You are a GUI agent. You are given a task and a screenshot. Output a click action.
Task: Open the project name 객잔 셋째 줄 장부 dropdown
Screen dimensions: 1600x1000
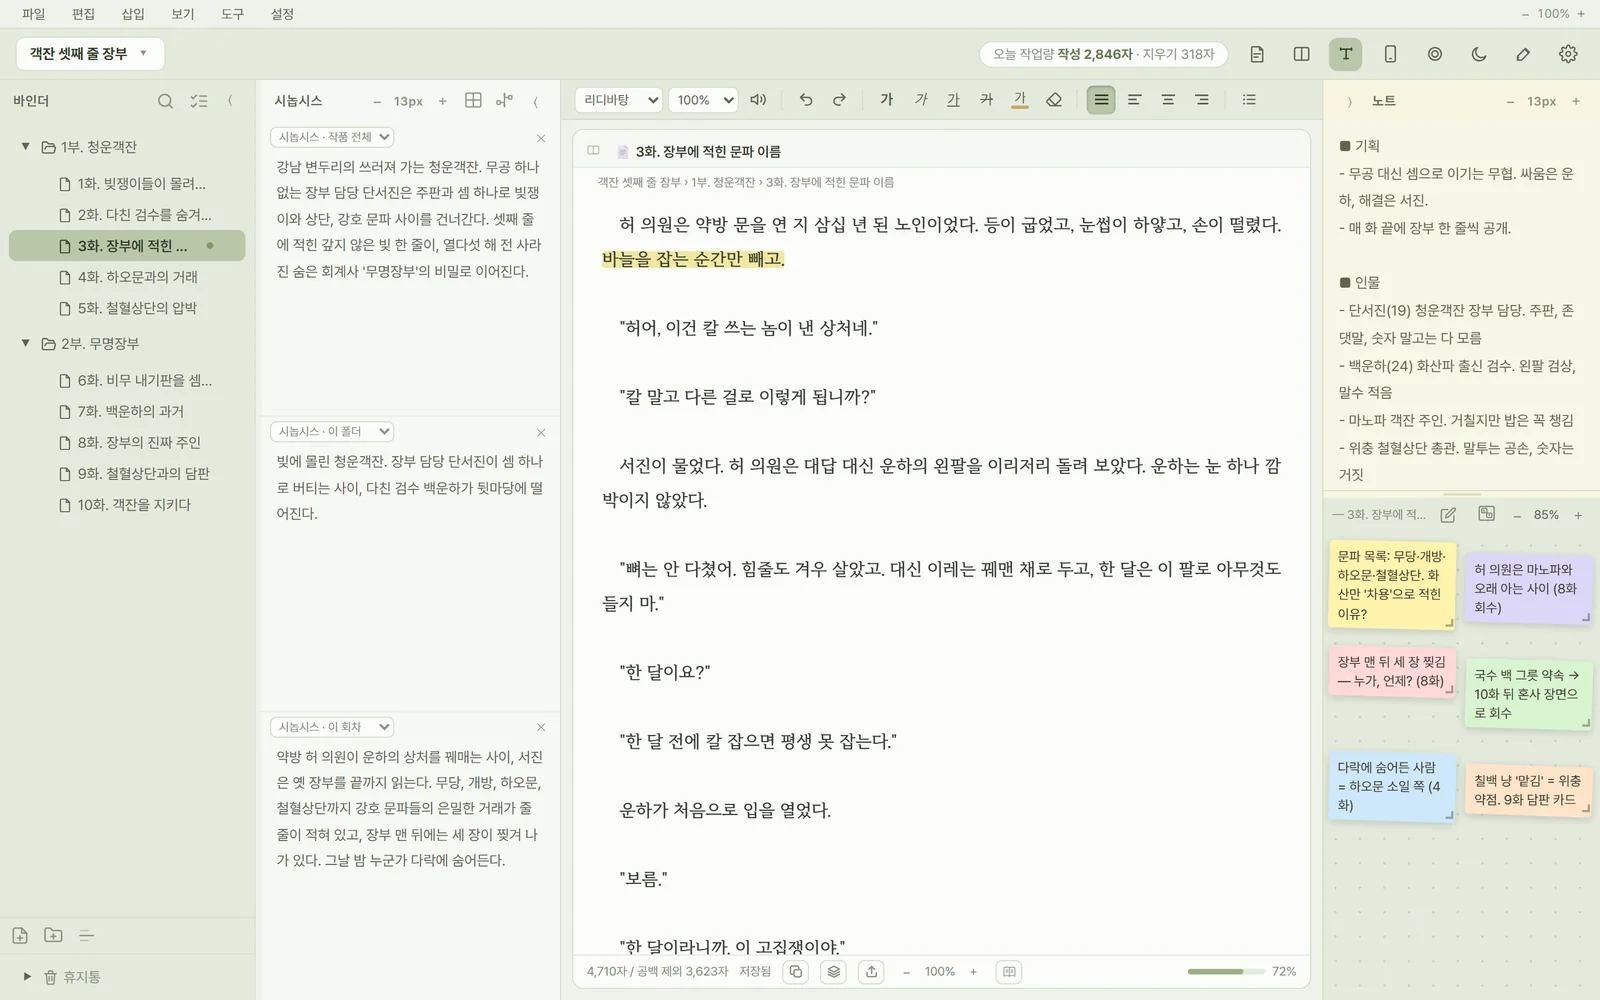[x=90, y=54]
